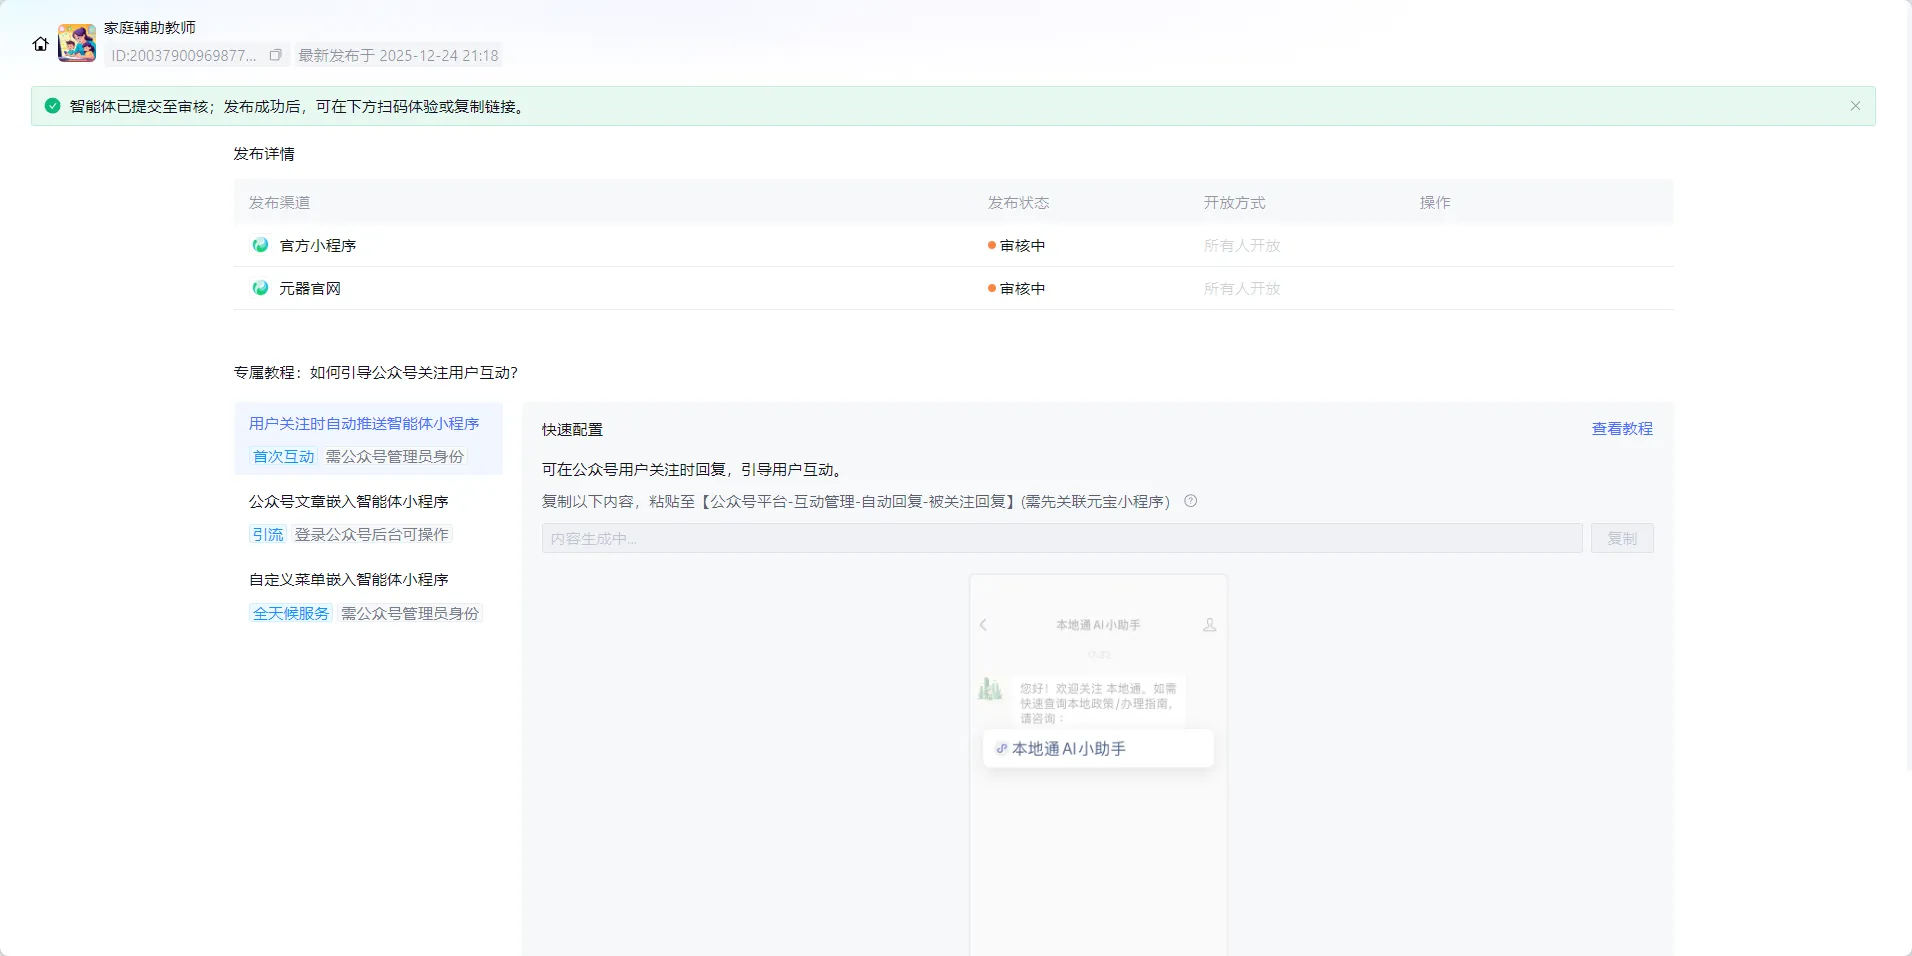Select the 自定义菜单嵌入智能体小程序 tab

pos(348,580)
